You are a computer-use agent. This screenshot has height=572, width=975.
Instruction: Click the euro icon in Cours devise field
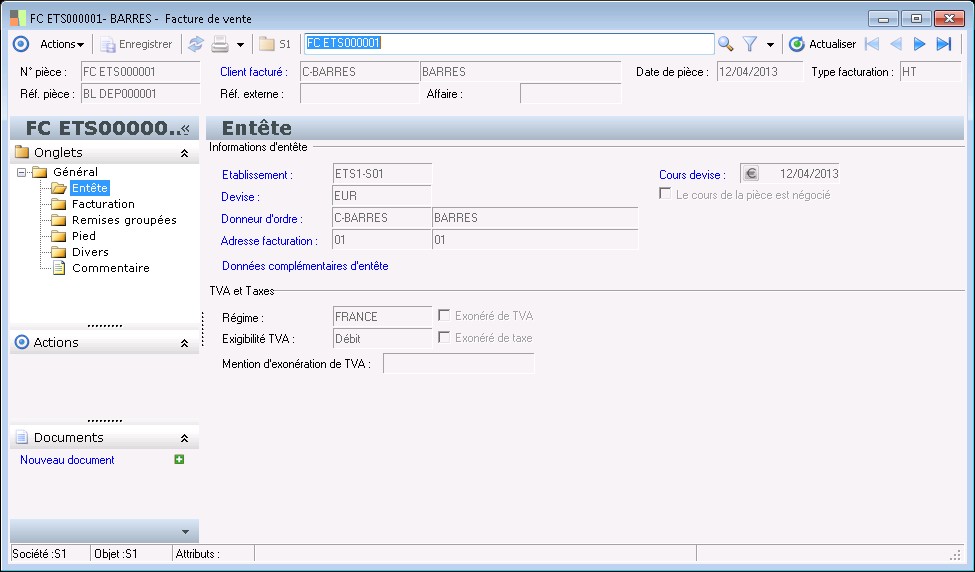coord(751,173)
